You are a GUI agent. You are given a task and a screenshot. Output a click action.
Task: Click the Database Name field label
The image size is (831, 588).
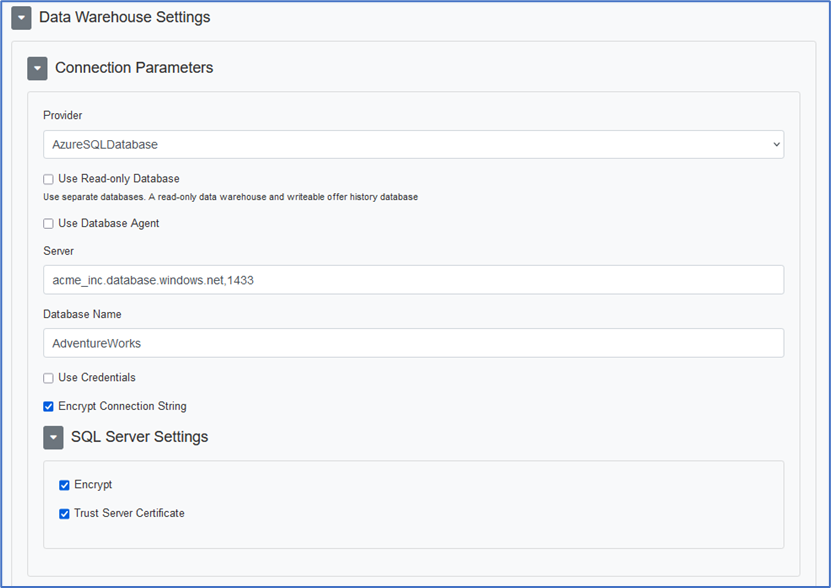(x=82, y=314)
